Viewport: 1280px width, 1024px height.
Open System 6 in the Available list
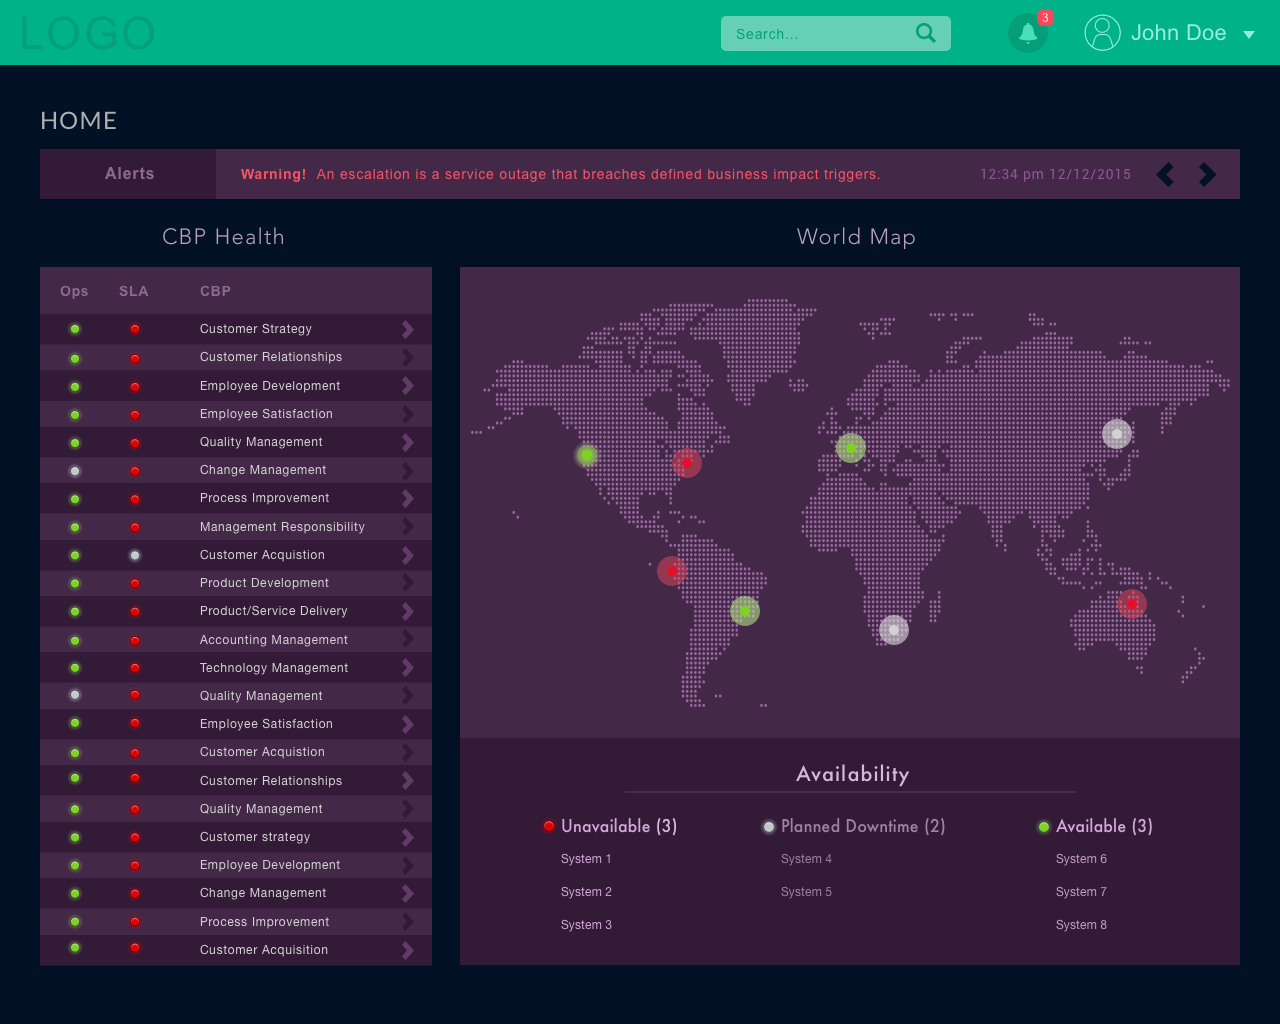pyautogui.click(x=1081, y=859)
